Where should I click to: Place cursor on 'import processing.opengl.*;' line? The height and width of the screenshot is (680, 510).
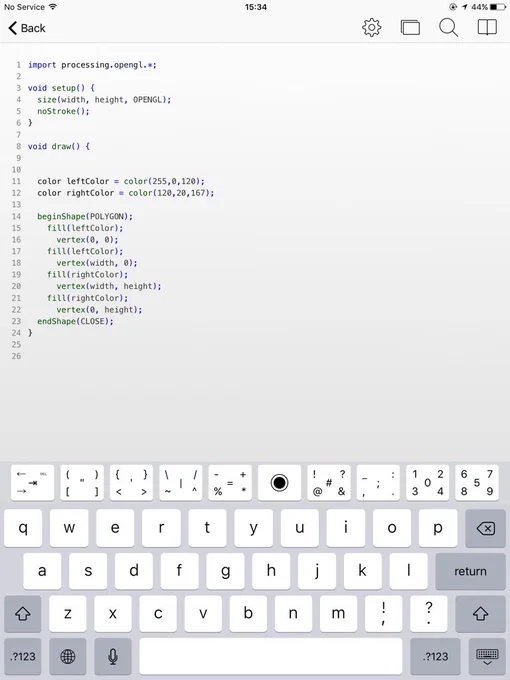pos(92,65)
